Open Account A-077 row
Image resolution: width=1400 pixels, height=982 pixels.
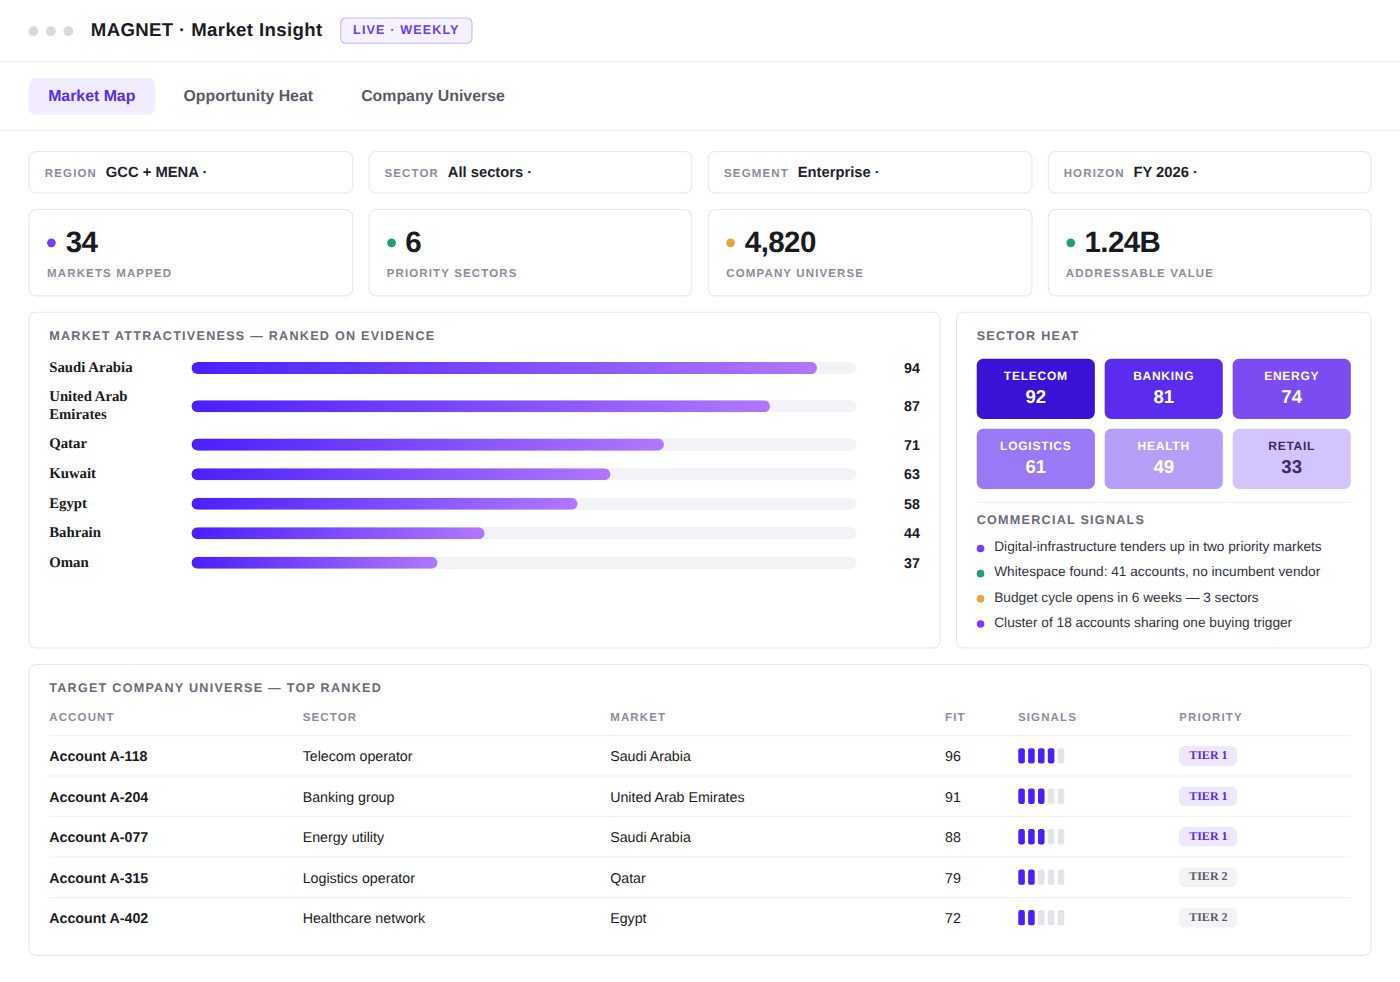(x=700, y=837)
